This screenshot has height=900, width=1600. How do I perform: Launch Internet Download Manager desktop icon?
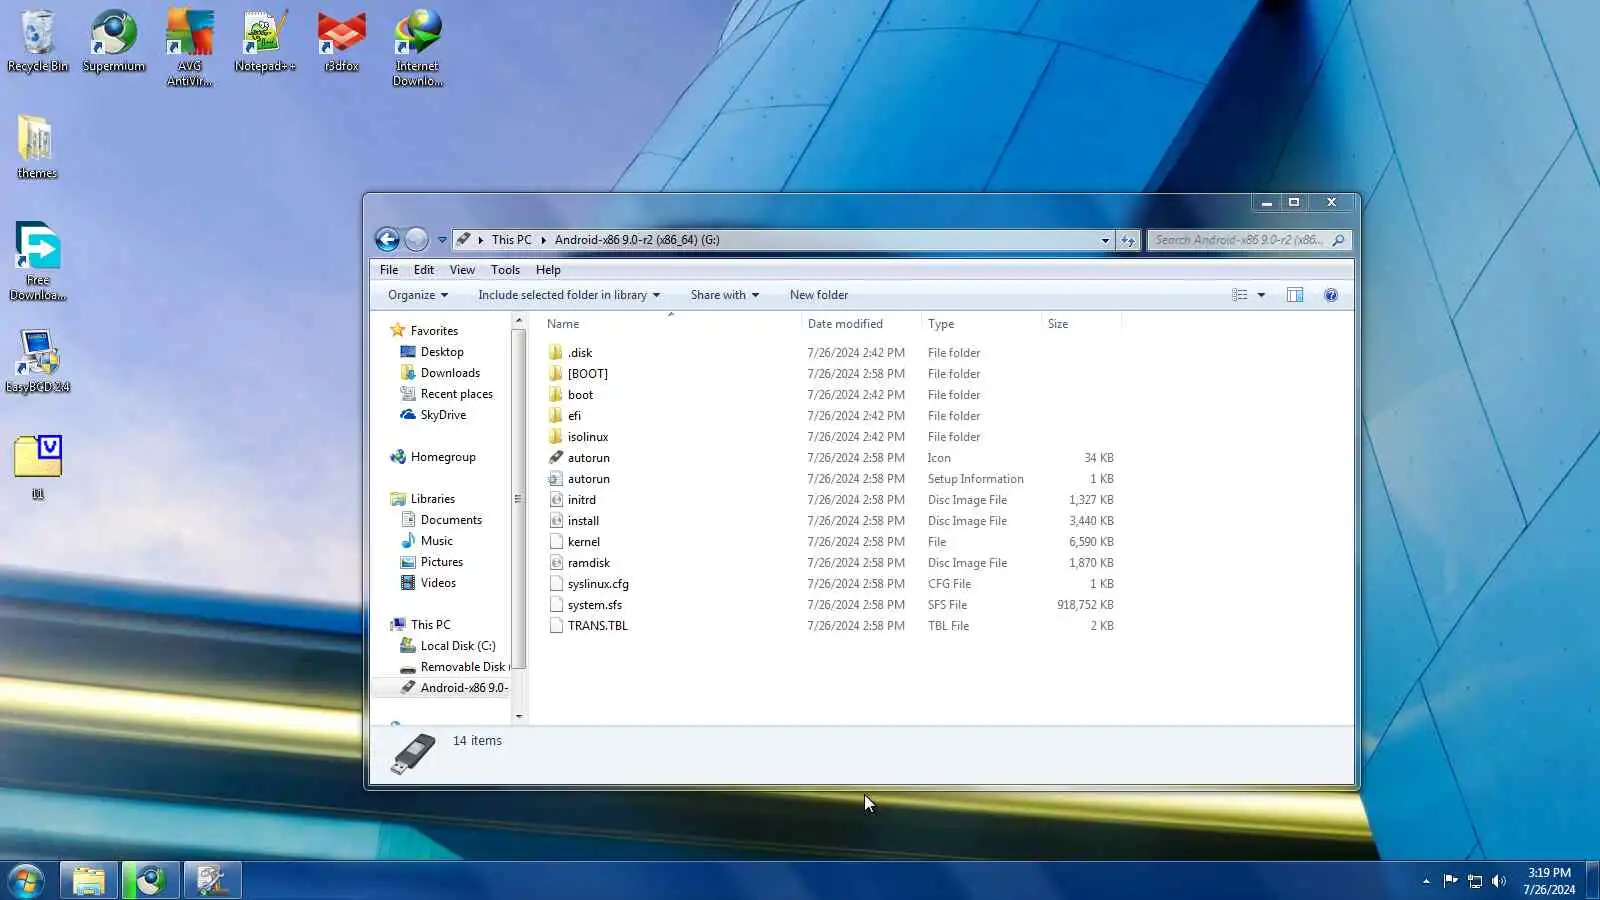tap(418, 48)
